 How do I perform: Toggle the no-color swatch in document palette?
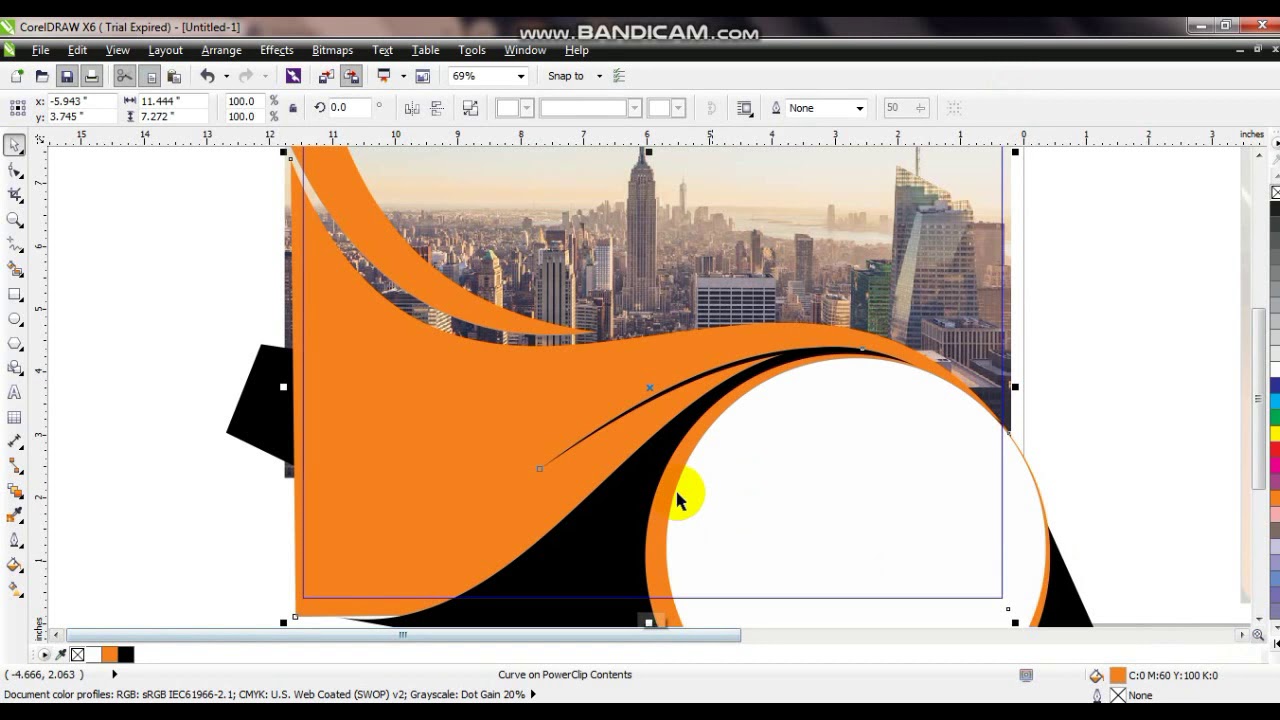pos(77,655)
